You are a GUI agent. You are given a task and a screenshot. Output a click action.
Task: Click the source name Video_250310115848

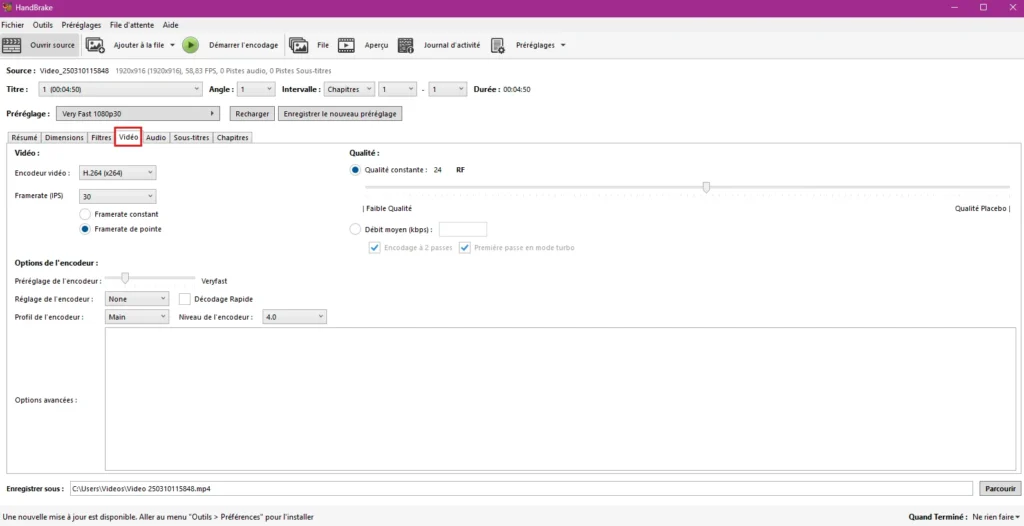[x=74, y=71]
